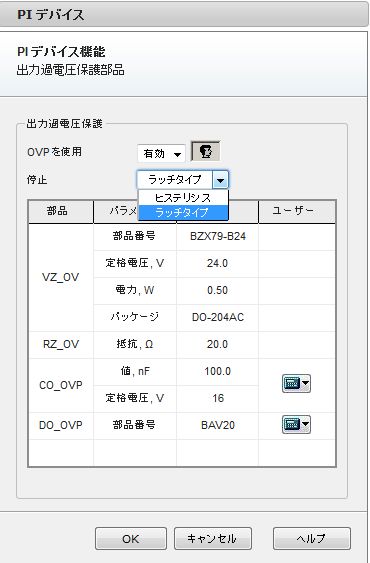Click the 部品 column header
Viewport: 370px width, 563px height.
pyautogui.click(x=61, y=211)
